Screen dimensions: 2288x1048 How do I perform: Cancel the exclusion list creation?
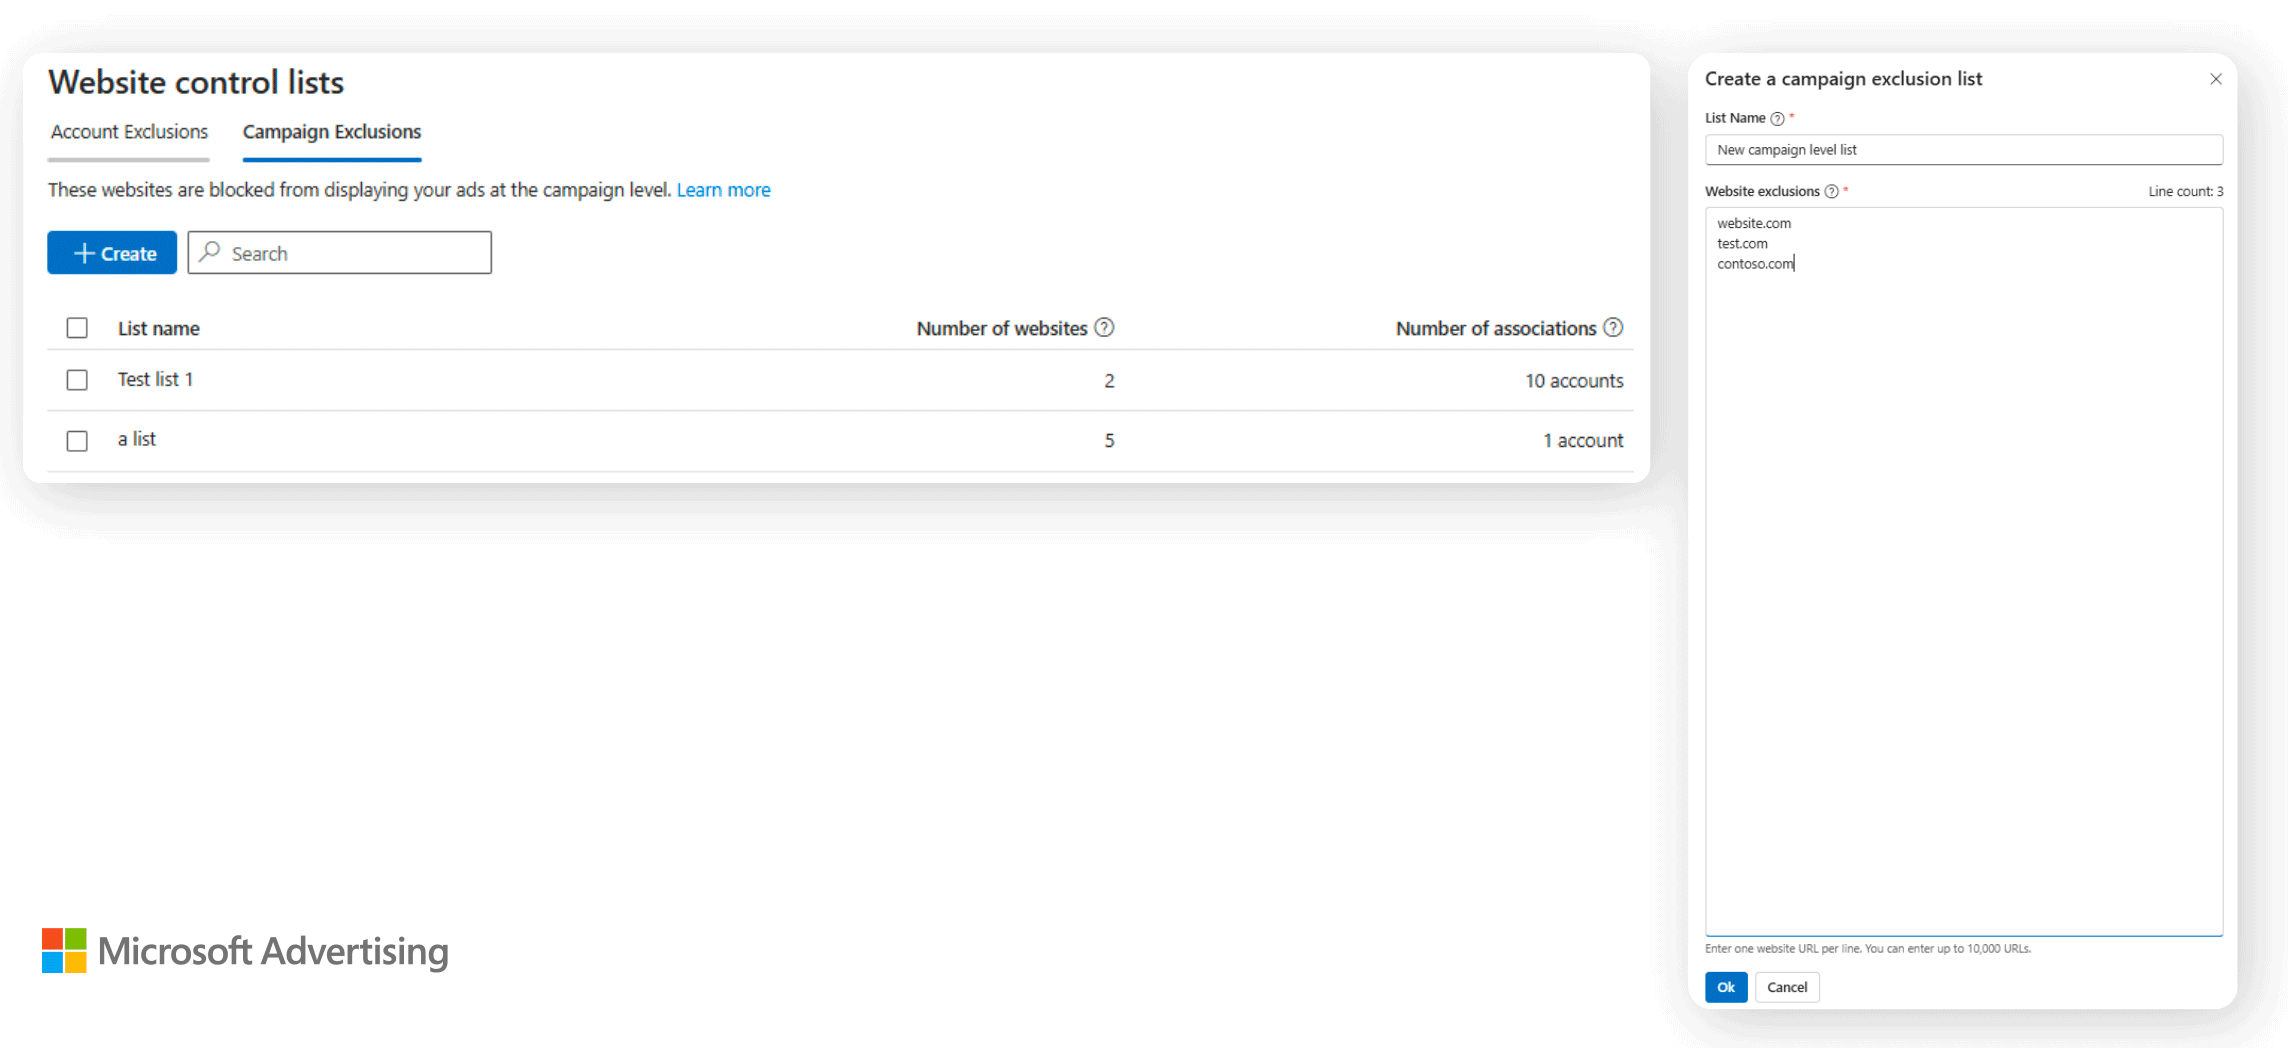pos(1786,987)
